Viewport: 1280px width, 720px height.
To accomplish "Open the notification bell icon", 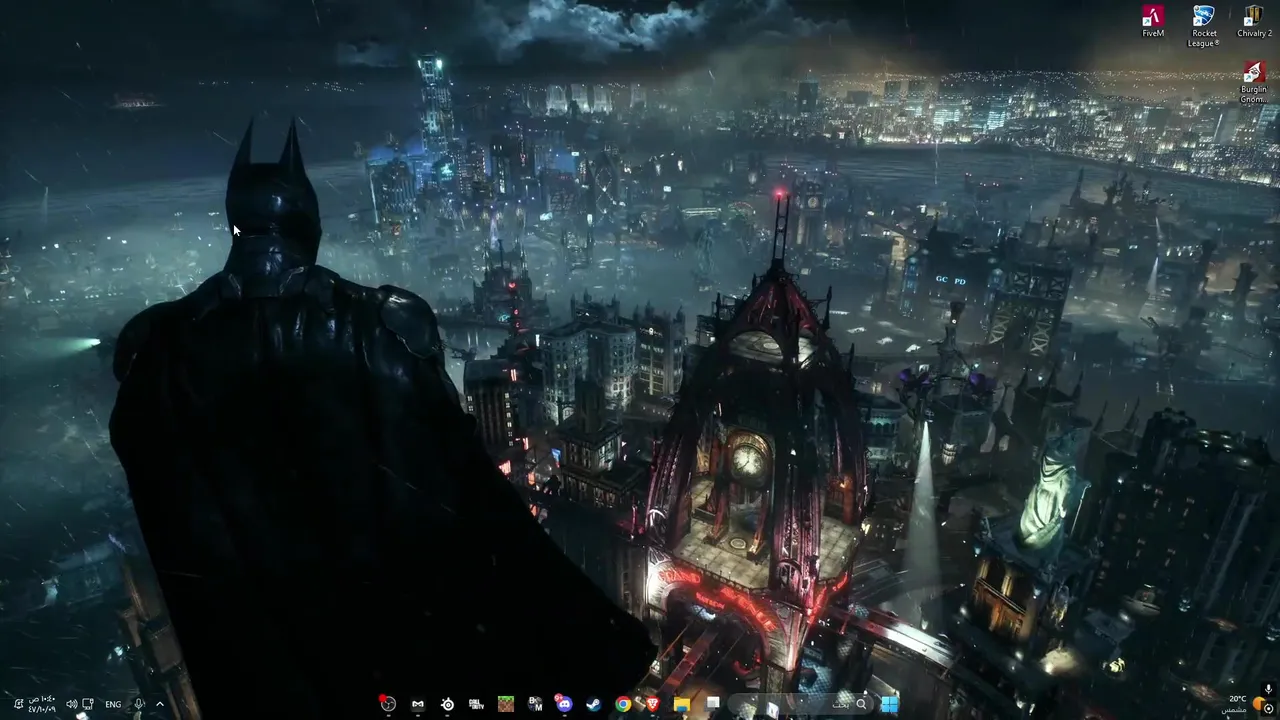I will (18, 704).
